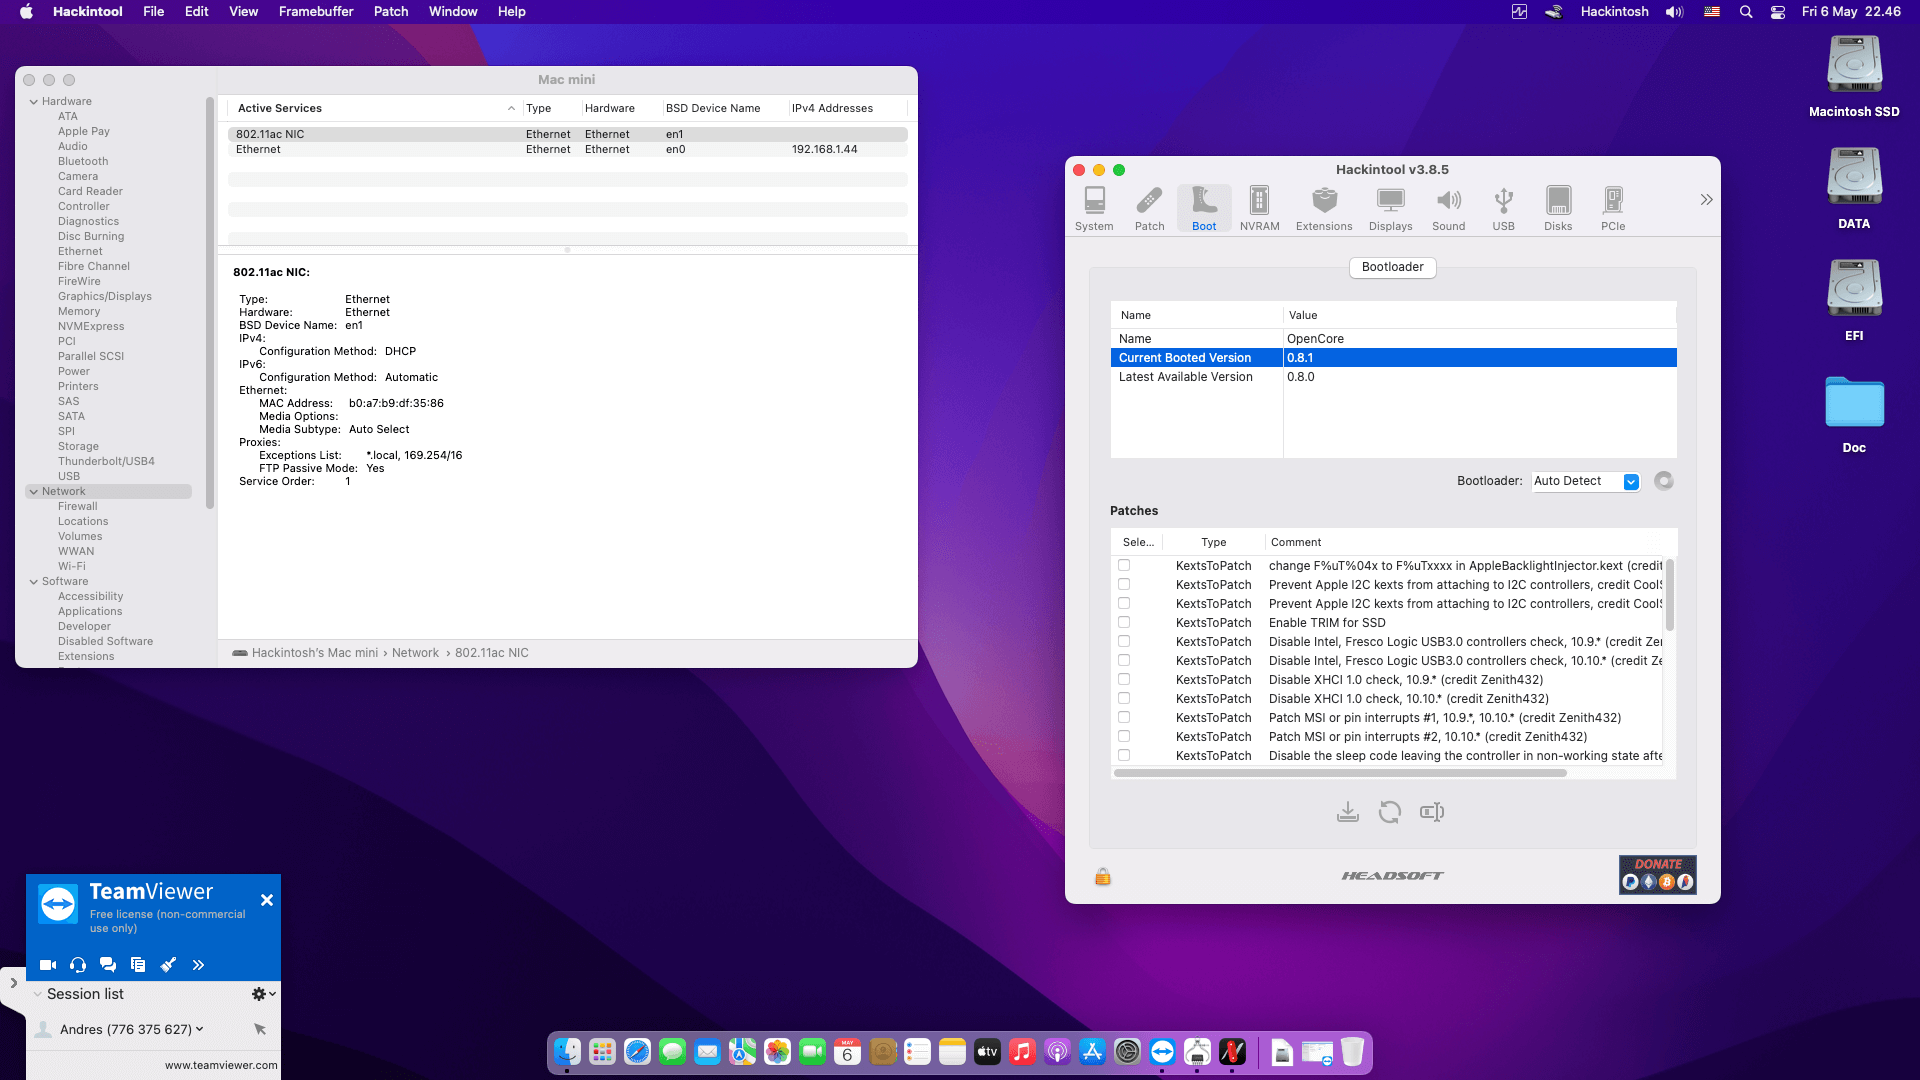
Task: Select the en0 Ethernet row in Active Services
Action: coord(567,149)
